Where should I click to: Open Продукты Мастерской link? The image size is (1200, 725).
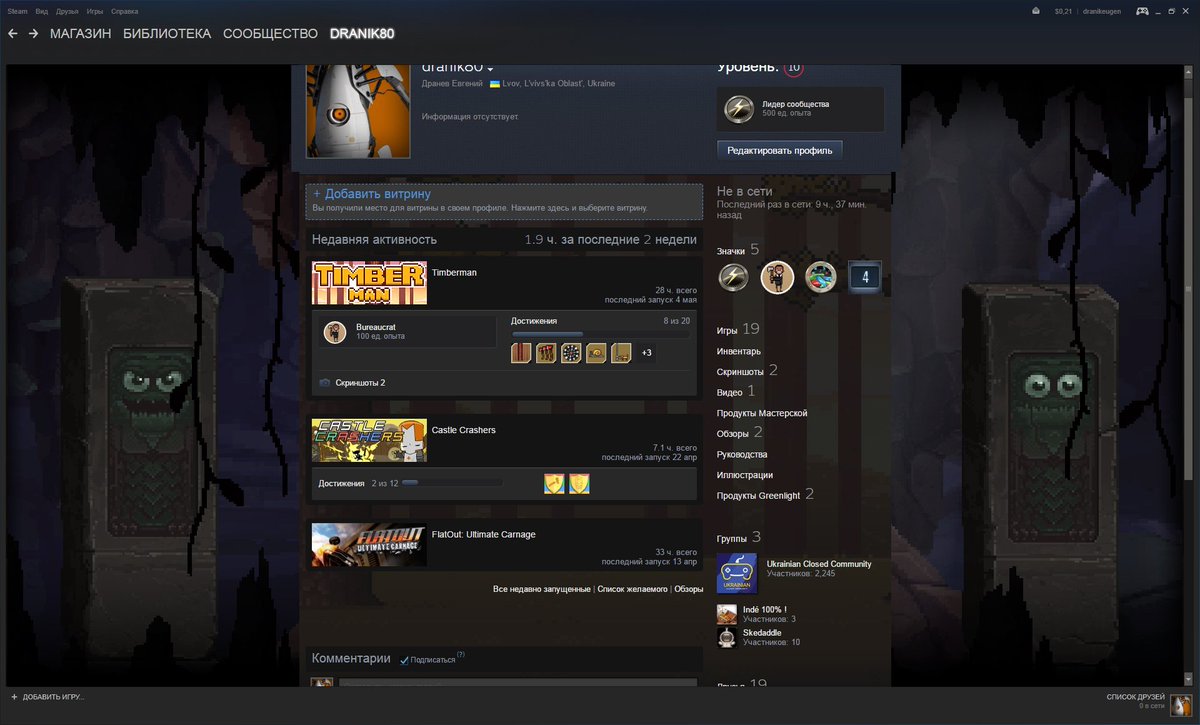(762, 413)
